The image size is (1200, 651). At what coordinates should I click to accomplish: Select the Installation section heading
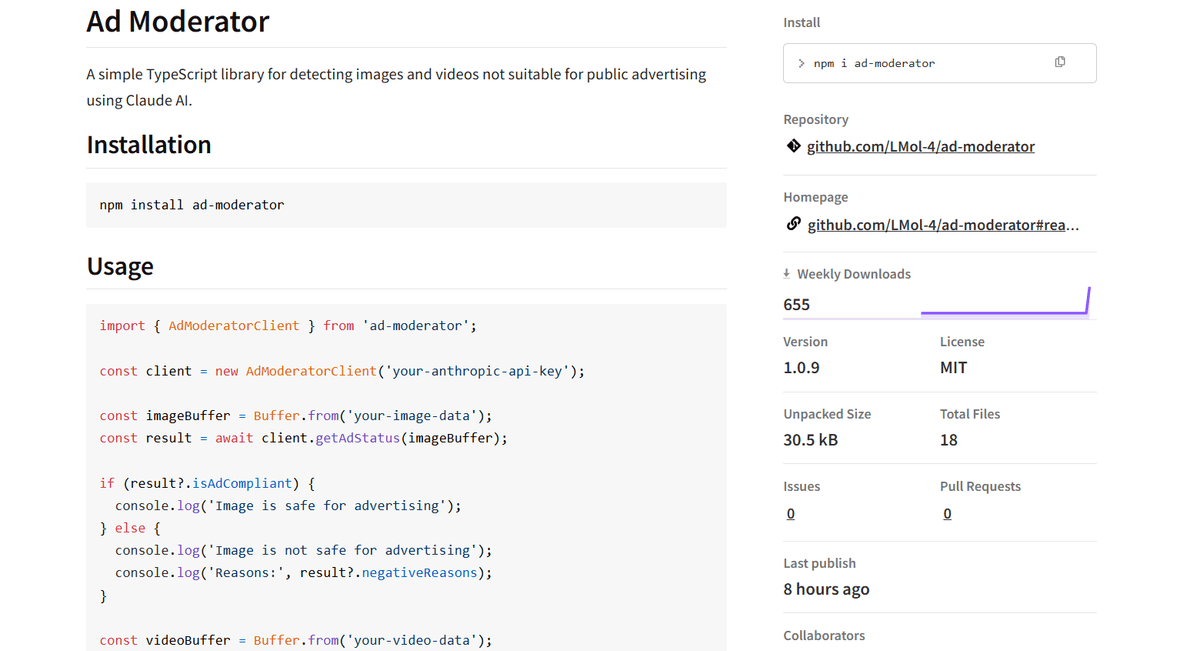pyautogui.click(x=148, y=144)
